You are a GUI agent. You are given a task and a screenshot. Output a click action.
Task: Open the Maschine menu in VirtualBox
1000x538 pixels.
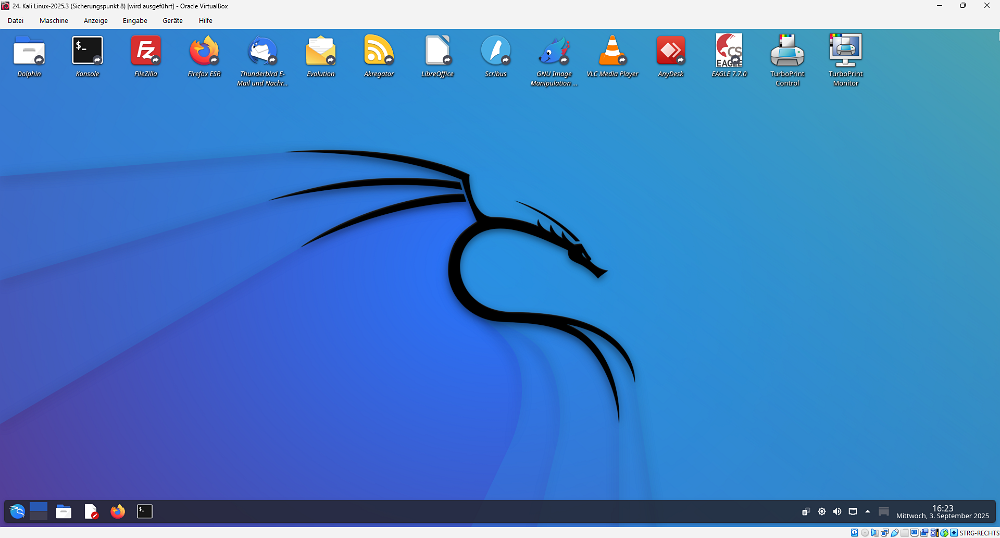click(54, 20)
